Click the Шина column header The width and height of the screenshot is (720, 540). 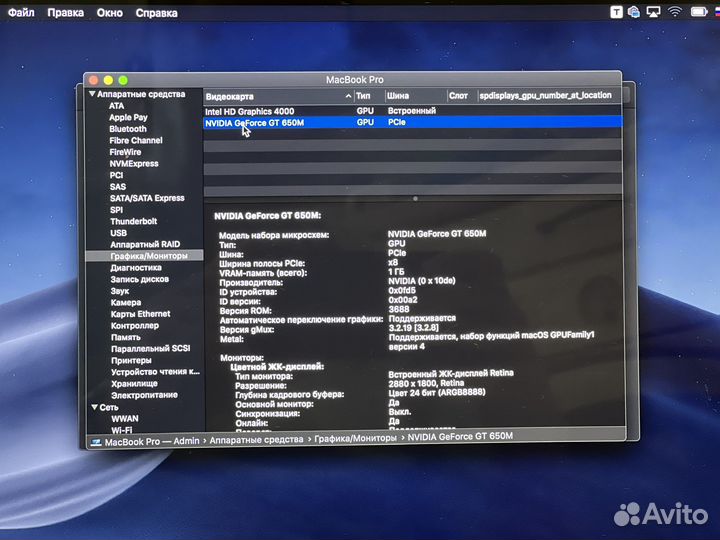[415, 96]
